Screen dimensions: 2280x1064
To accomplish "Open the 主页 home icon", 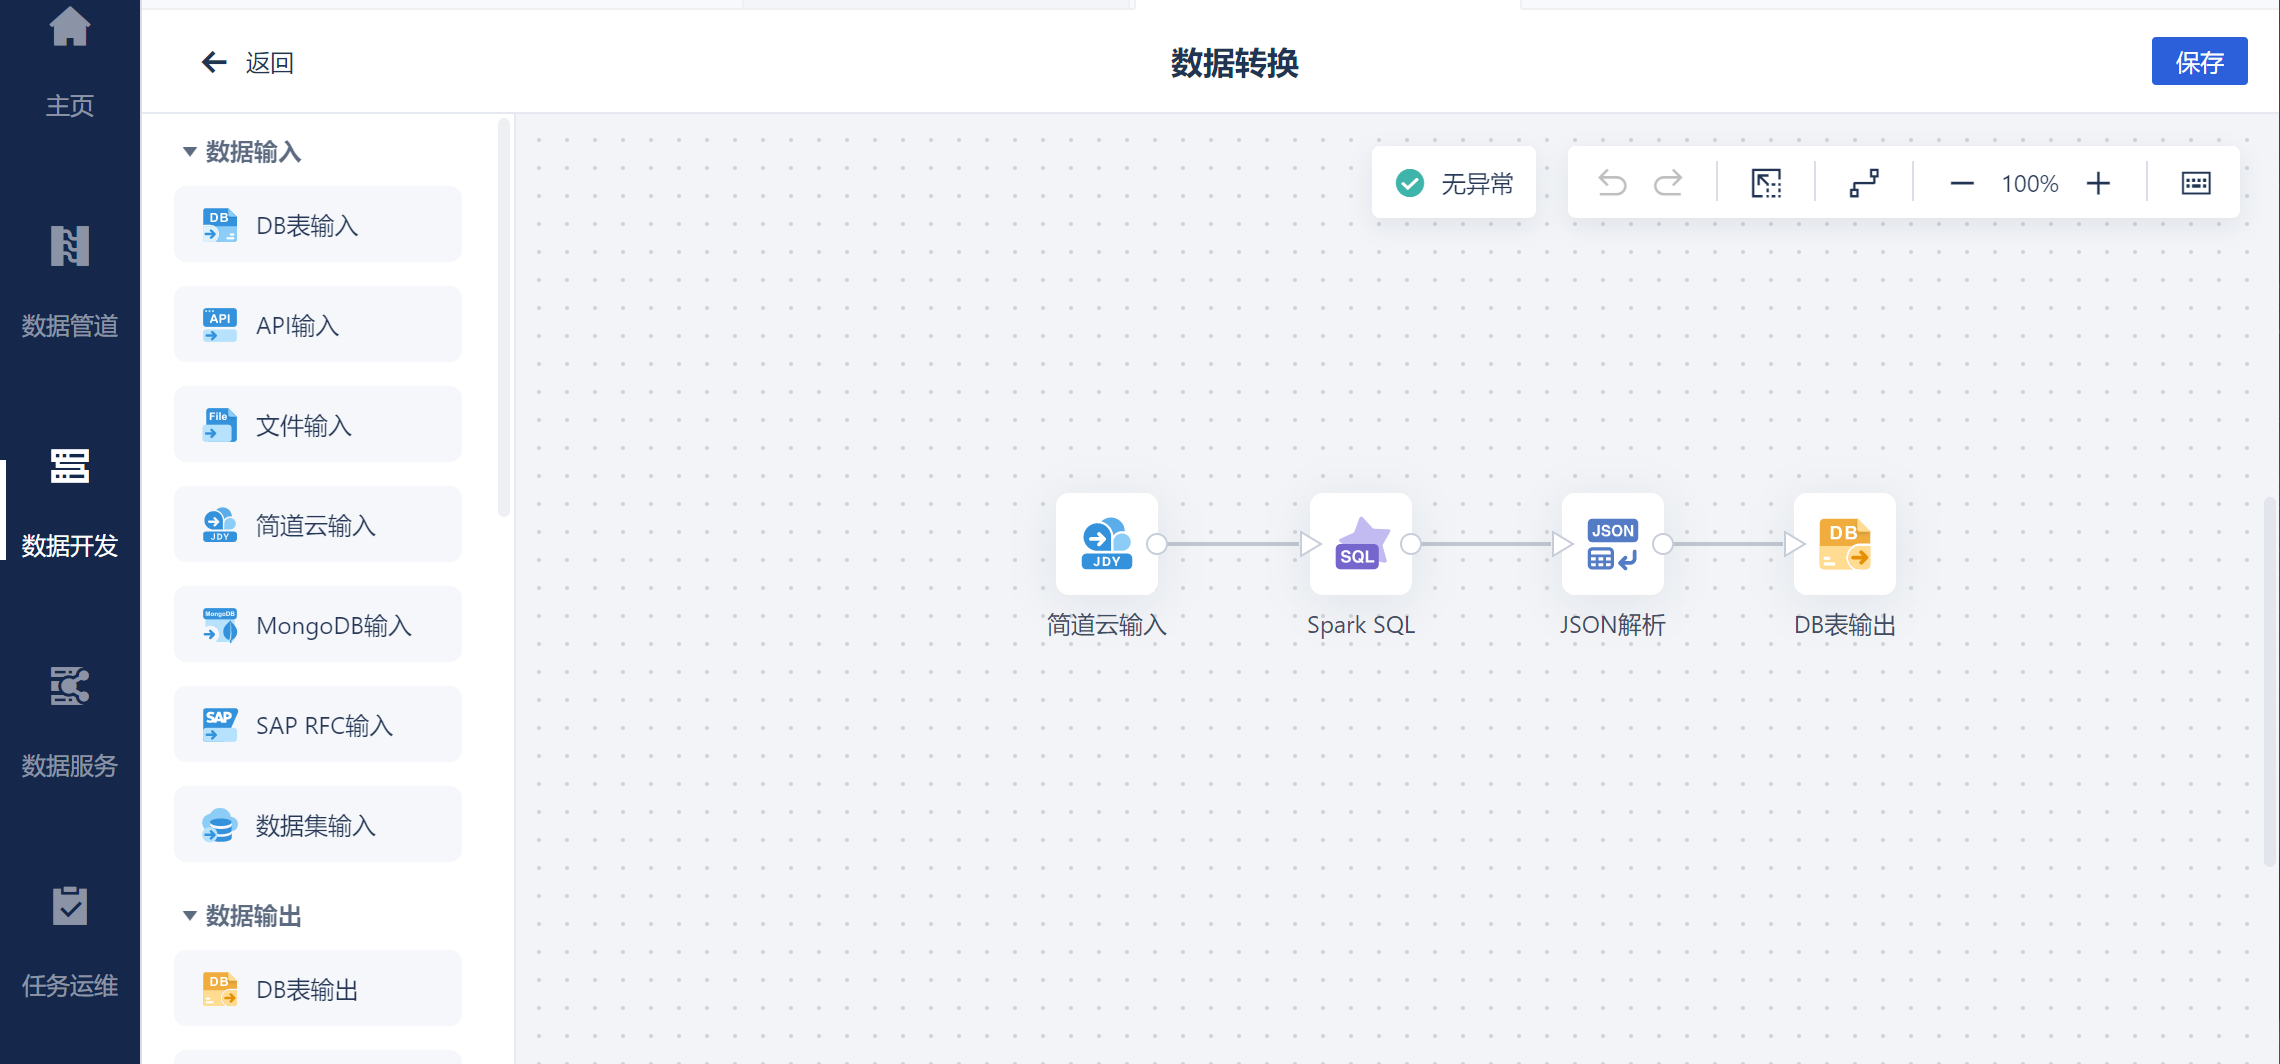I will (x=70, y=26).
